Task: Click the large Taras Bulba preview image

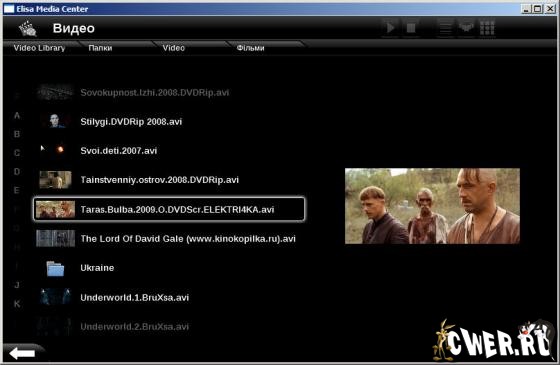Action: coord(432,206)
